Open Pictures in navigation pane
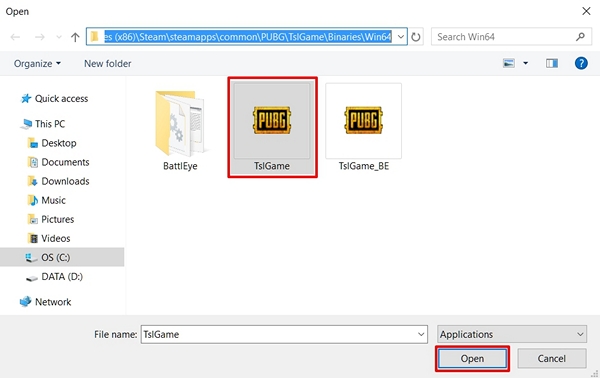 coord(51,220)
